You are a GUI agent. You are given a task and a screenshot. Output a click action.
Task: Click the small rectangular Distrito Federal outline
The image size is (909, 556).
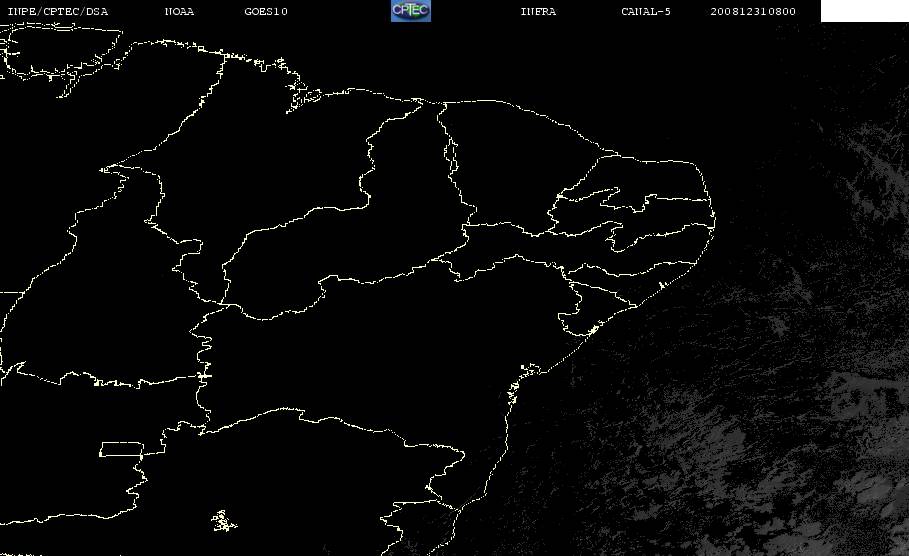pyautogui.click(x=121, y=449)
